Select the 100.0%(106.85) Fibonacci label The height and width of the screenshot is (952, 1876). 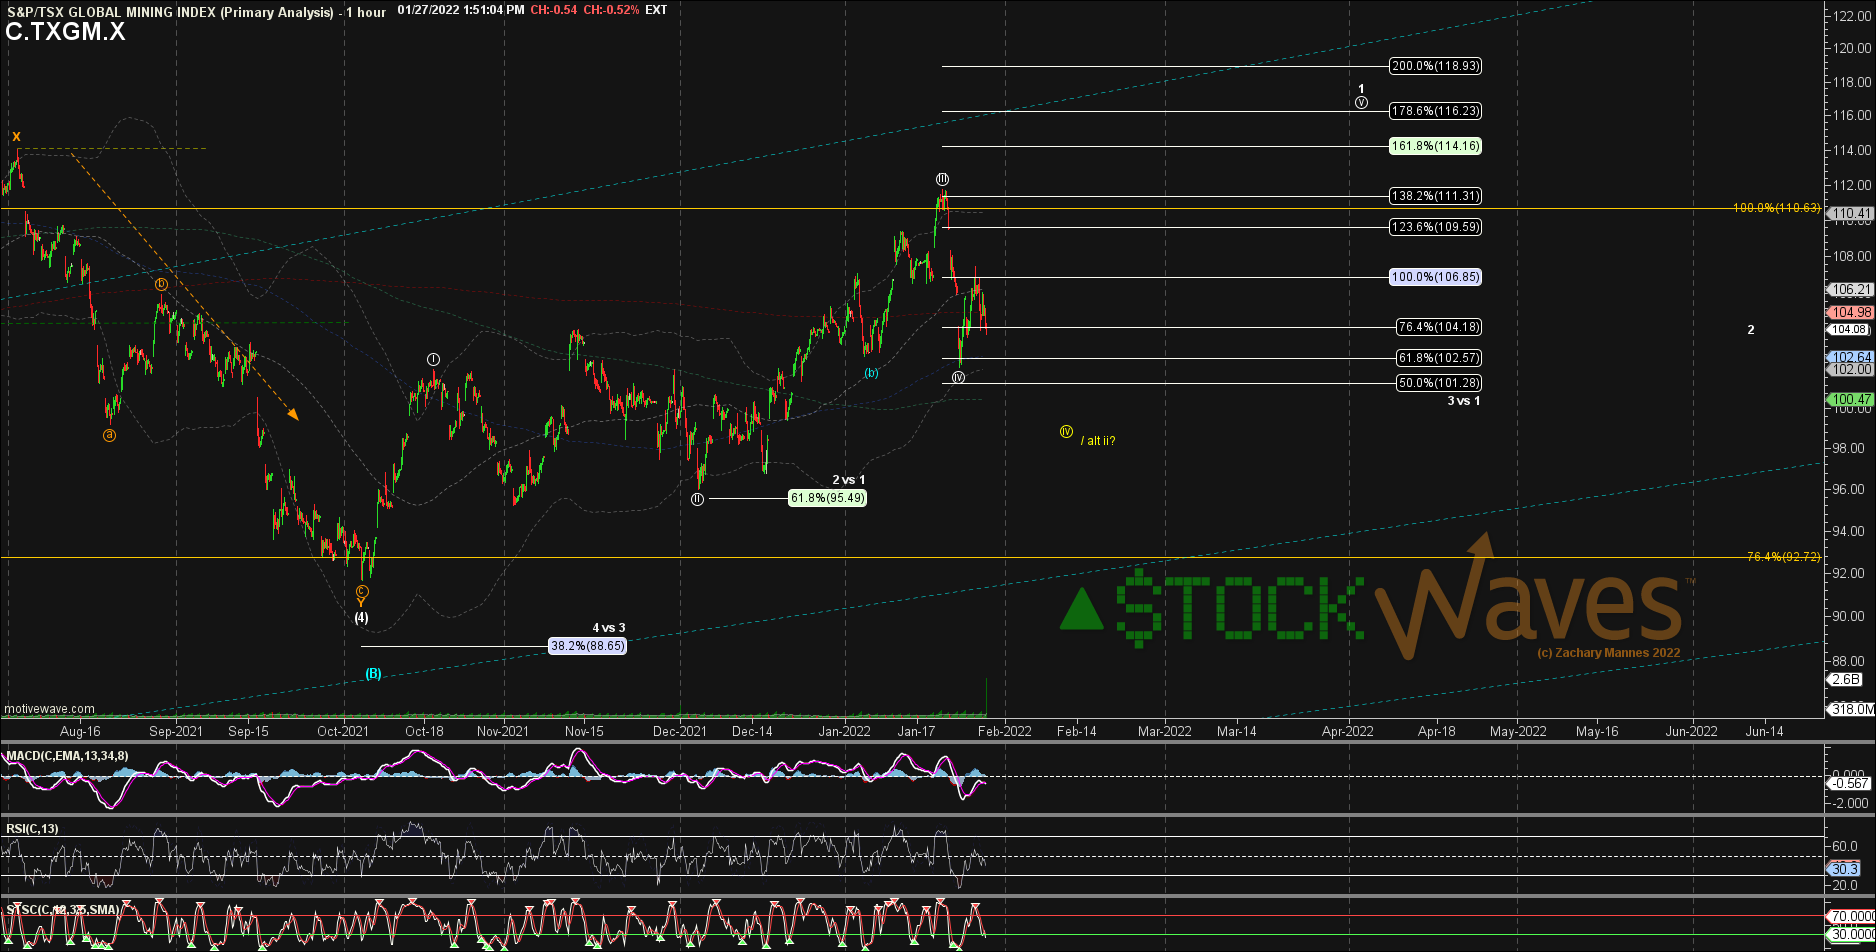[x=1435, y=277]
